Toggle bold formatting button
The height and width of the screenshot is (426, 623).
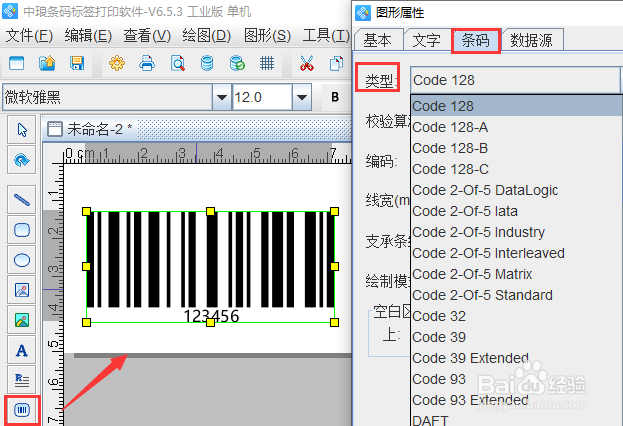[335, 97]
